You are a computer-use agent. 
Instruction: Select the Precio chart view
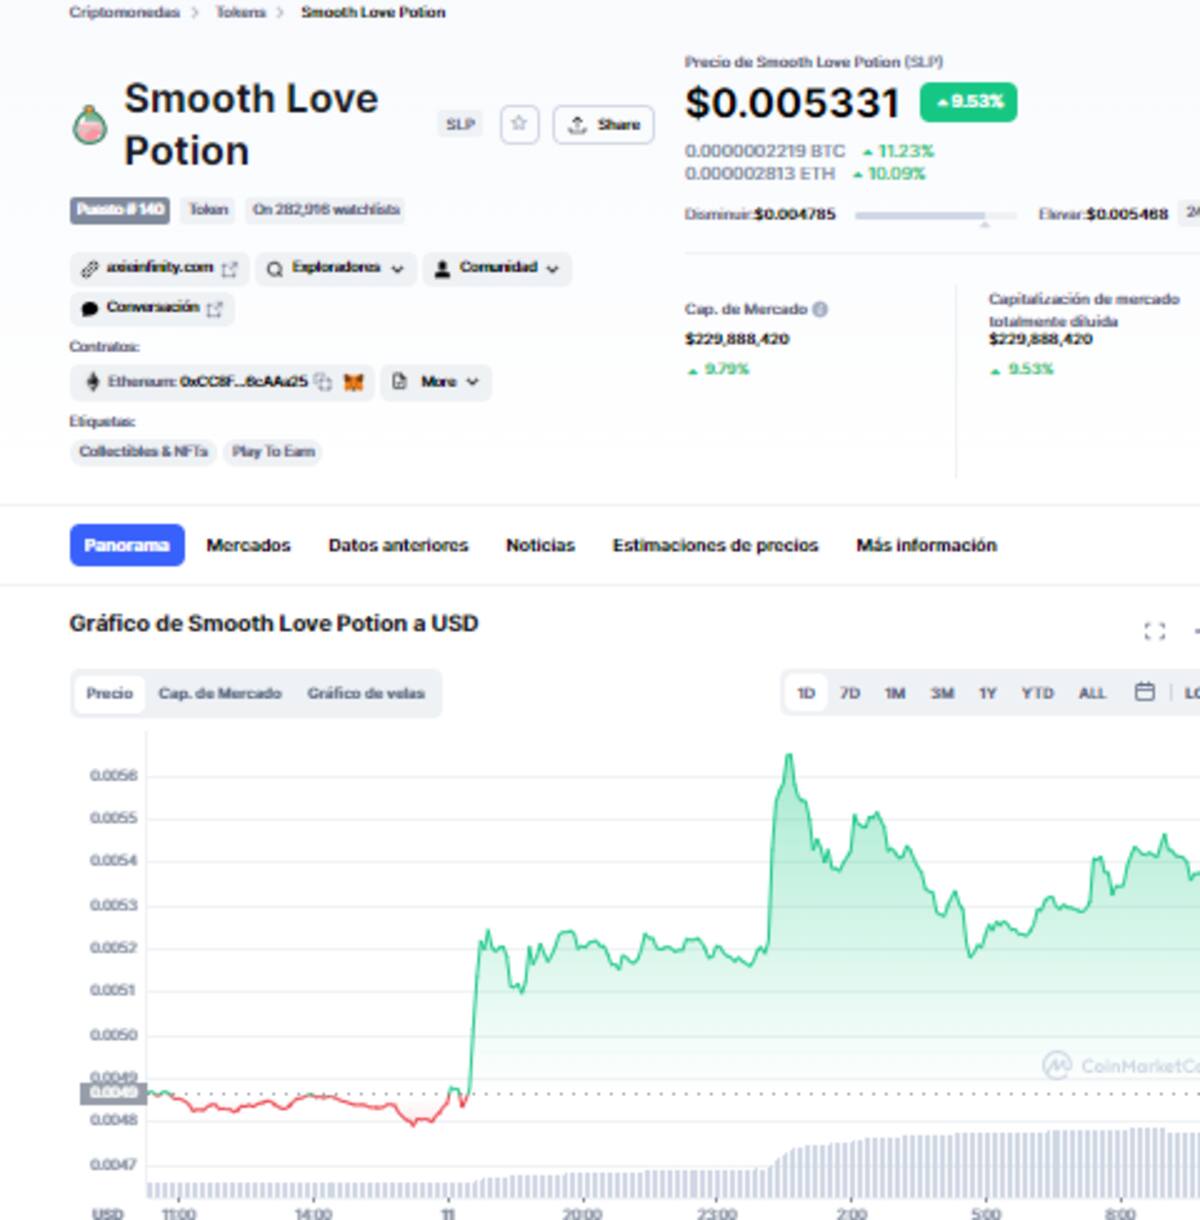pos(109,693)
